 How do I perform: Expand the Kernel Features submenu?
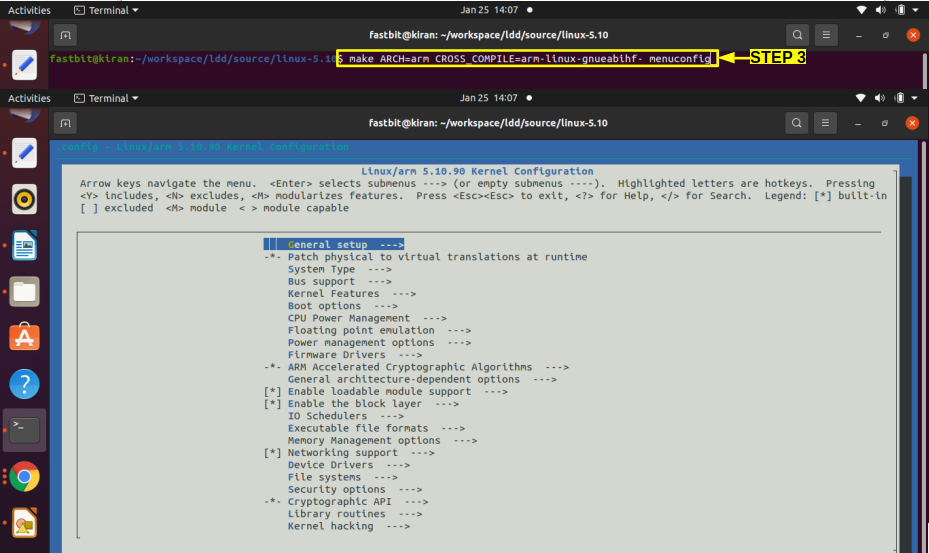pos(352,293)
